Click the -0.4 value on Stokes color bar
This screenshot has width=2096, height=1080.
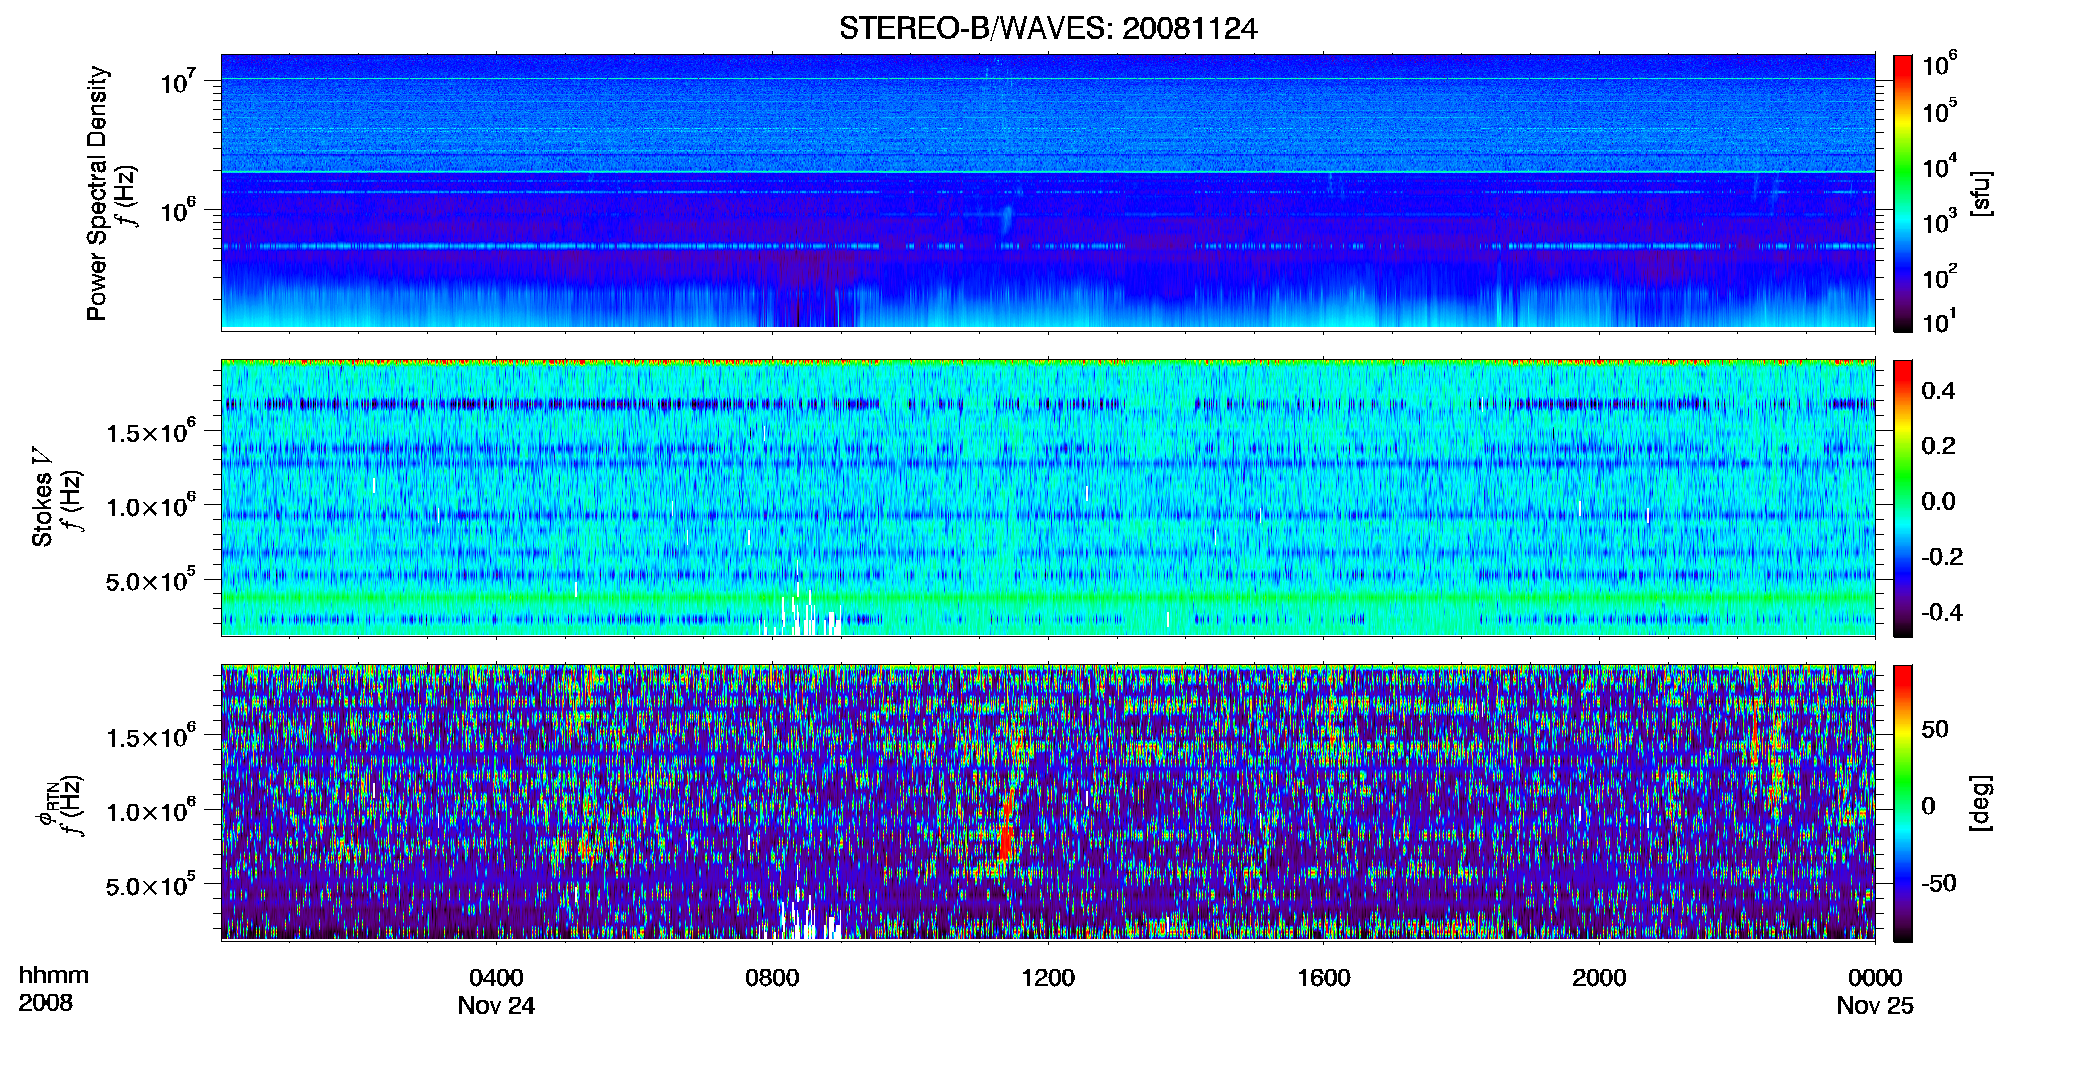point(1942,613)
